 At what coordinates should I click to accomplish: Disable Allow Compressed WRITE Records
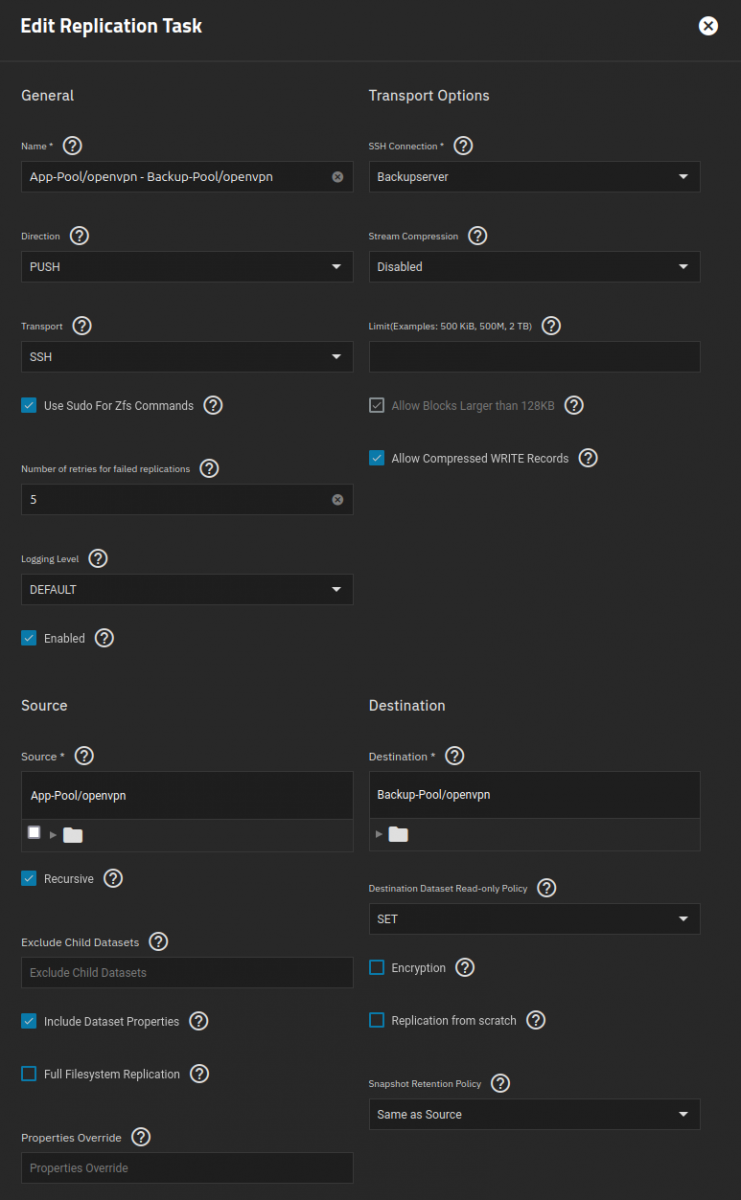[x=377, y=458]
